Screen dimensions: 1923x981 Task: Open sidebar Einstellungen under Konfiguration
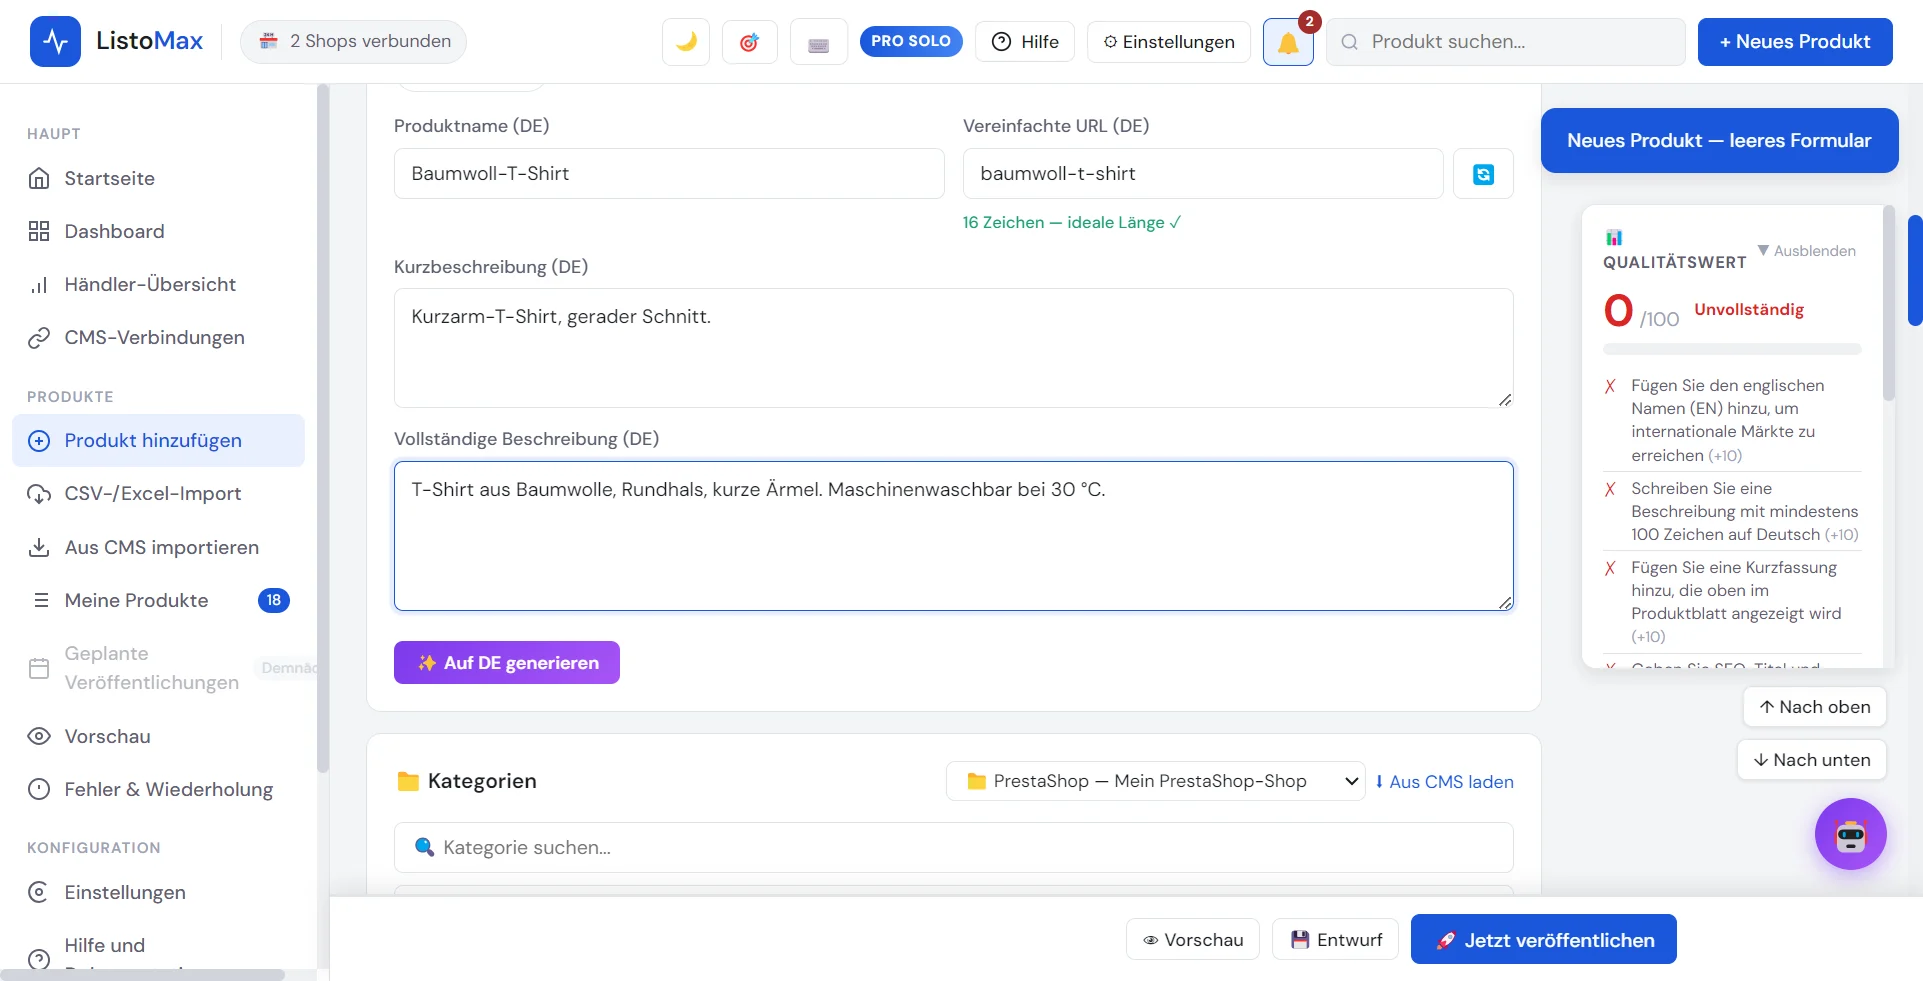click(158, 892)
